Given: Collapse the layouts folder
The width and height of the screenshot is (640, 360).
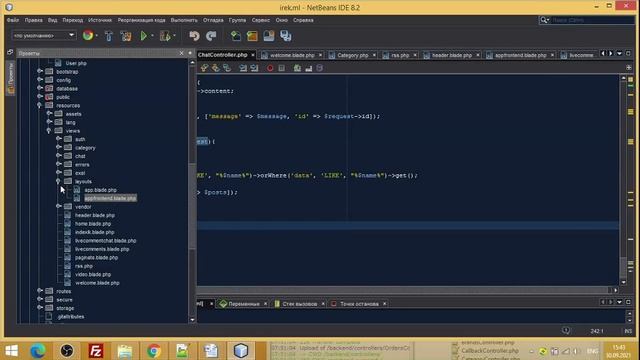Looking at the screenshot, I should 58,181.
